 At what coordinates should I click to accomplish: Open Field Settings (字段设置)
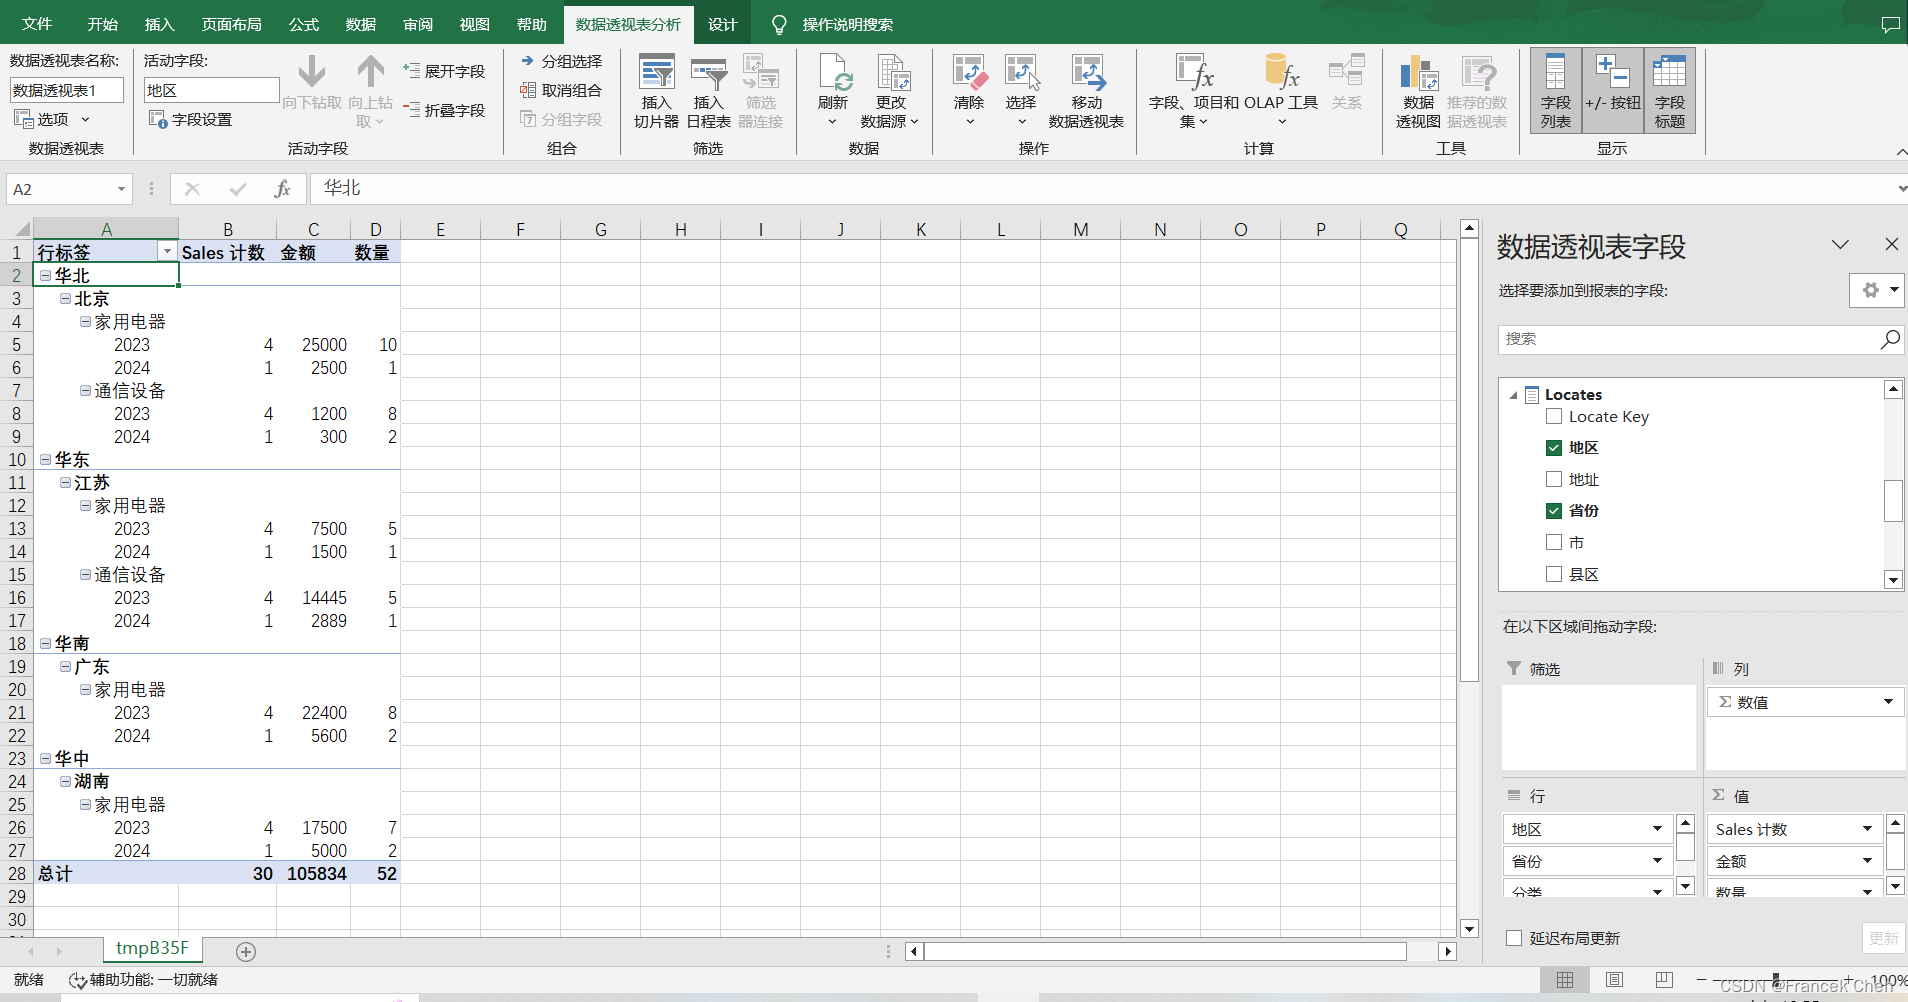click(191, 119)
